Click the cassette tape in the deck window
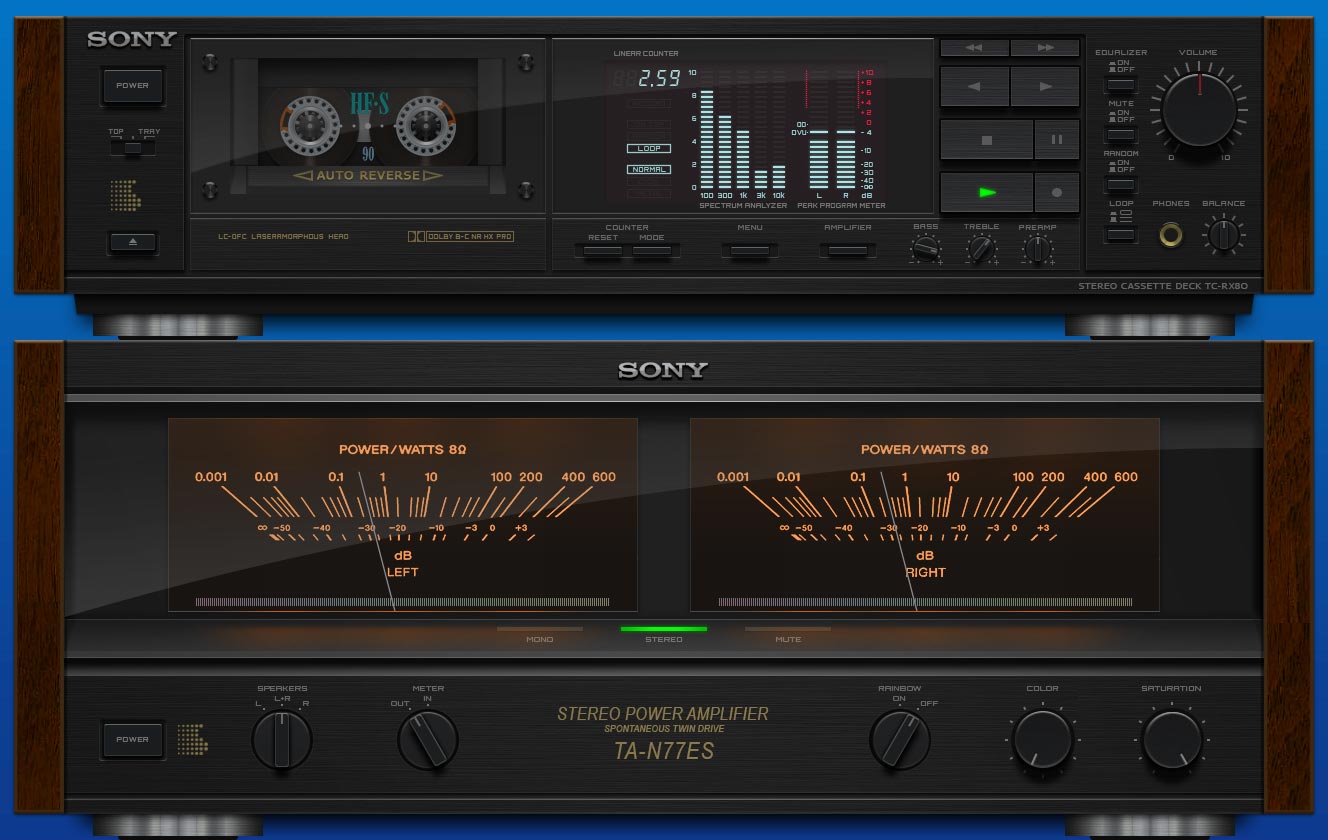 click(x=367, y=126)
